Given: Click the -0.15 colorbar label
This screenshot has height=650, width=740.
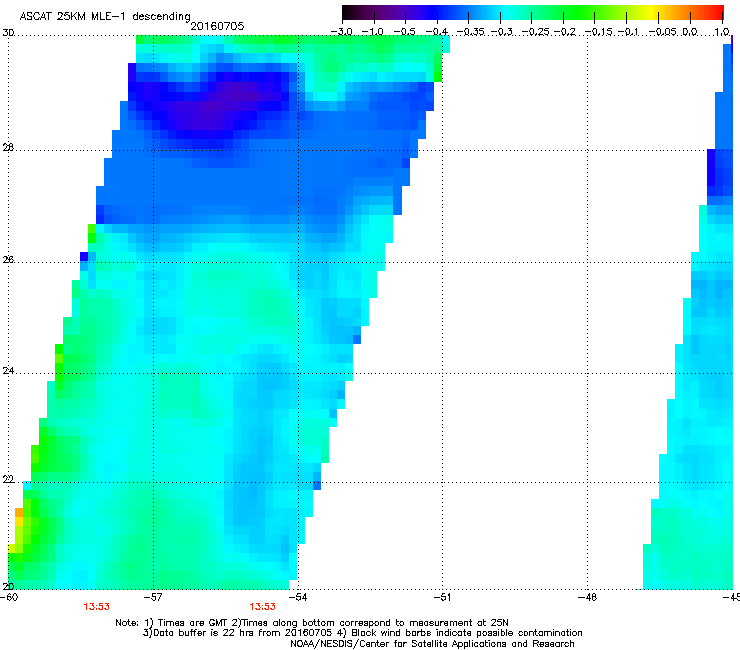Looking at the screenshot, I should 598,32.
